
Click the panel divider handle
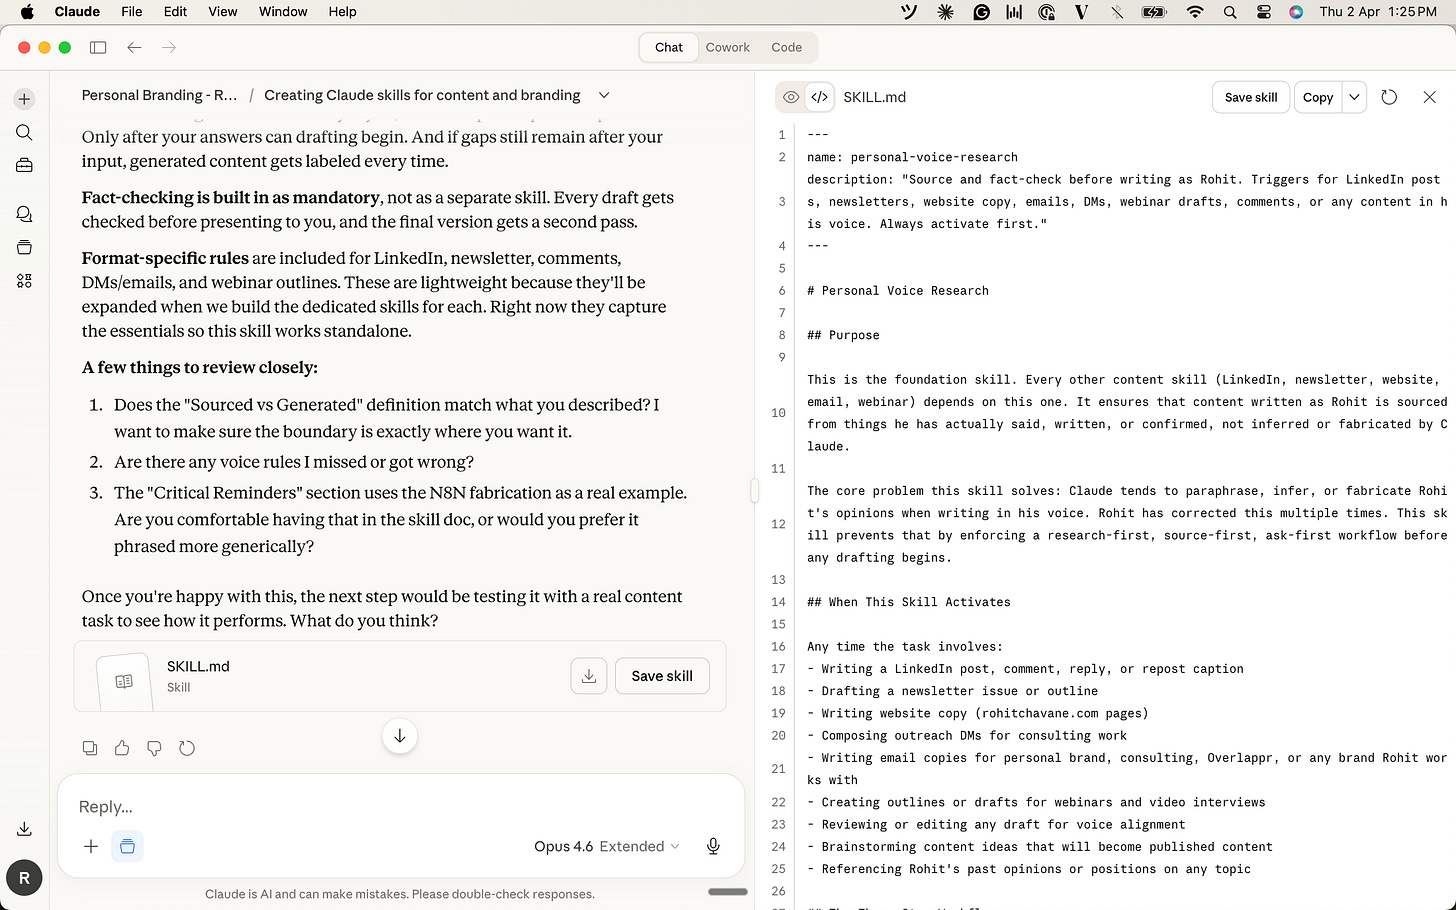click(x=755, y=490)
